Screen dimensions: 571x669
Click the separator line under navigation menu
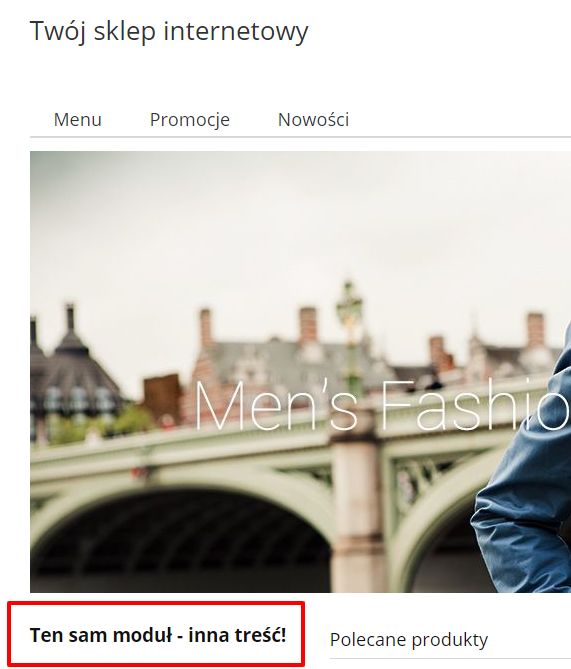pyautogui.click(x=300, y=137)
